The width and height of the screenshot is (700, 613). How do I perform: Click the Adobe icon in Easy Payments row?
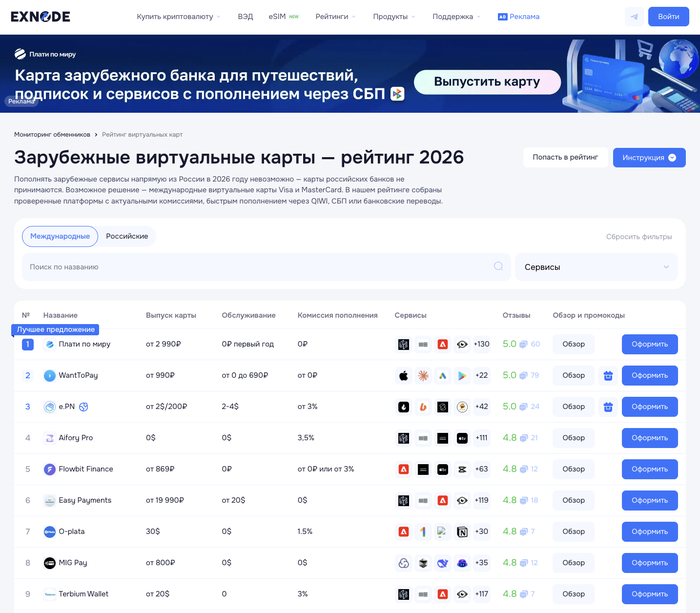(x=442, y=500)
